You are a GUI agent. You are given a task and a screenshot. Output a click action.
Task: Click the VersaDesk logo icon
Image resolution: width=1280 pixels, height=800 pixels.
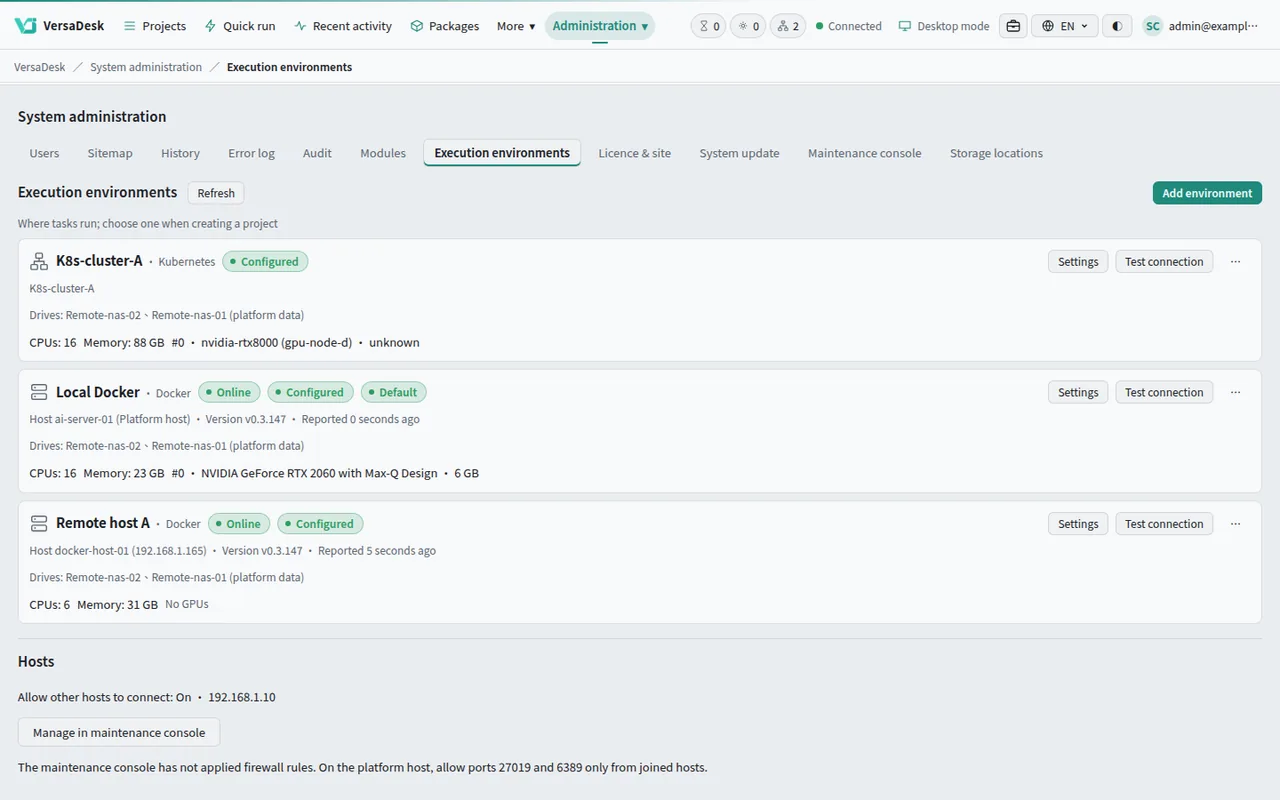(x=26, y=26)
